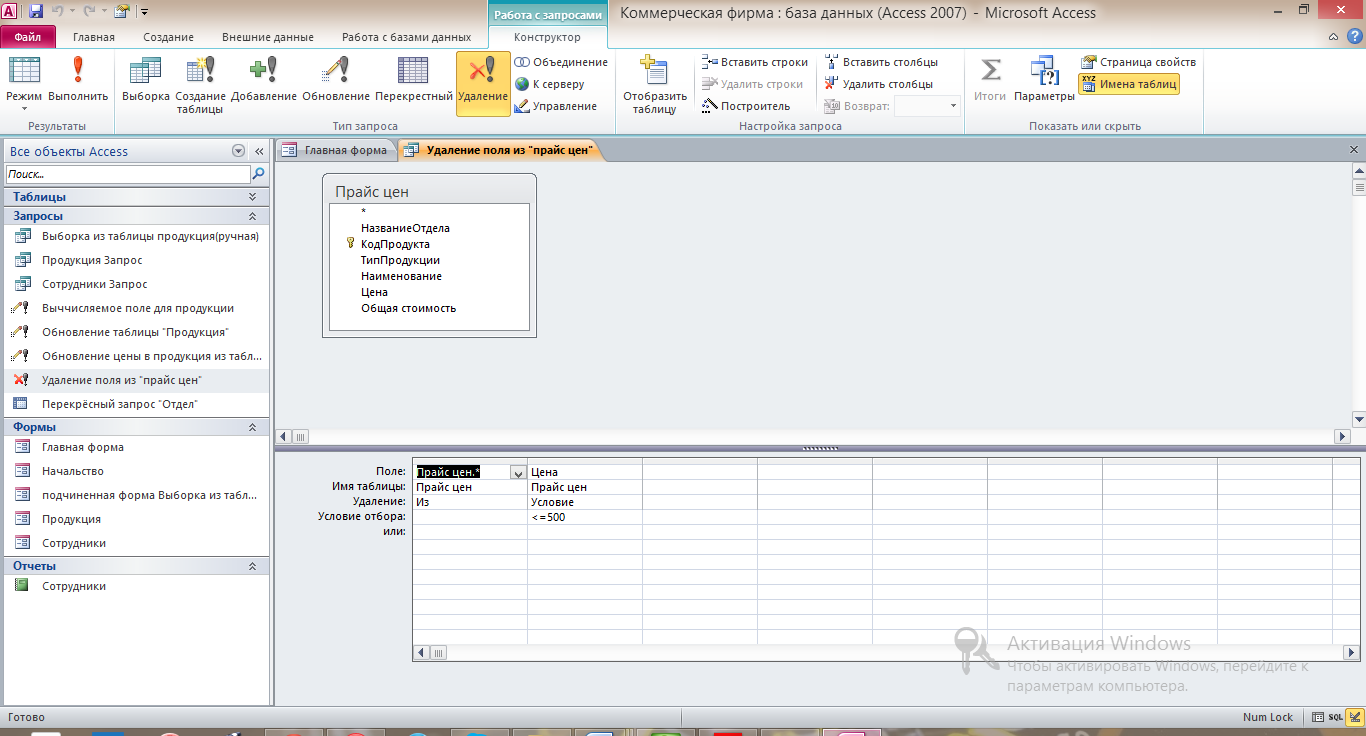Image resolution: width=1366 pixels, height=736 pixels.
Task: Open navigation pane category dropdown arrow
Action: pos(238,151)
